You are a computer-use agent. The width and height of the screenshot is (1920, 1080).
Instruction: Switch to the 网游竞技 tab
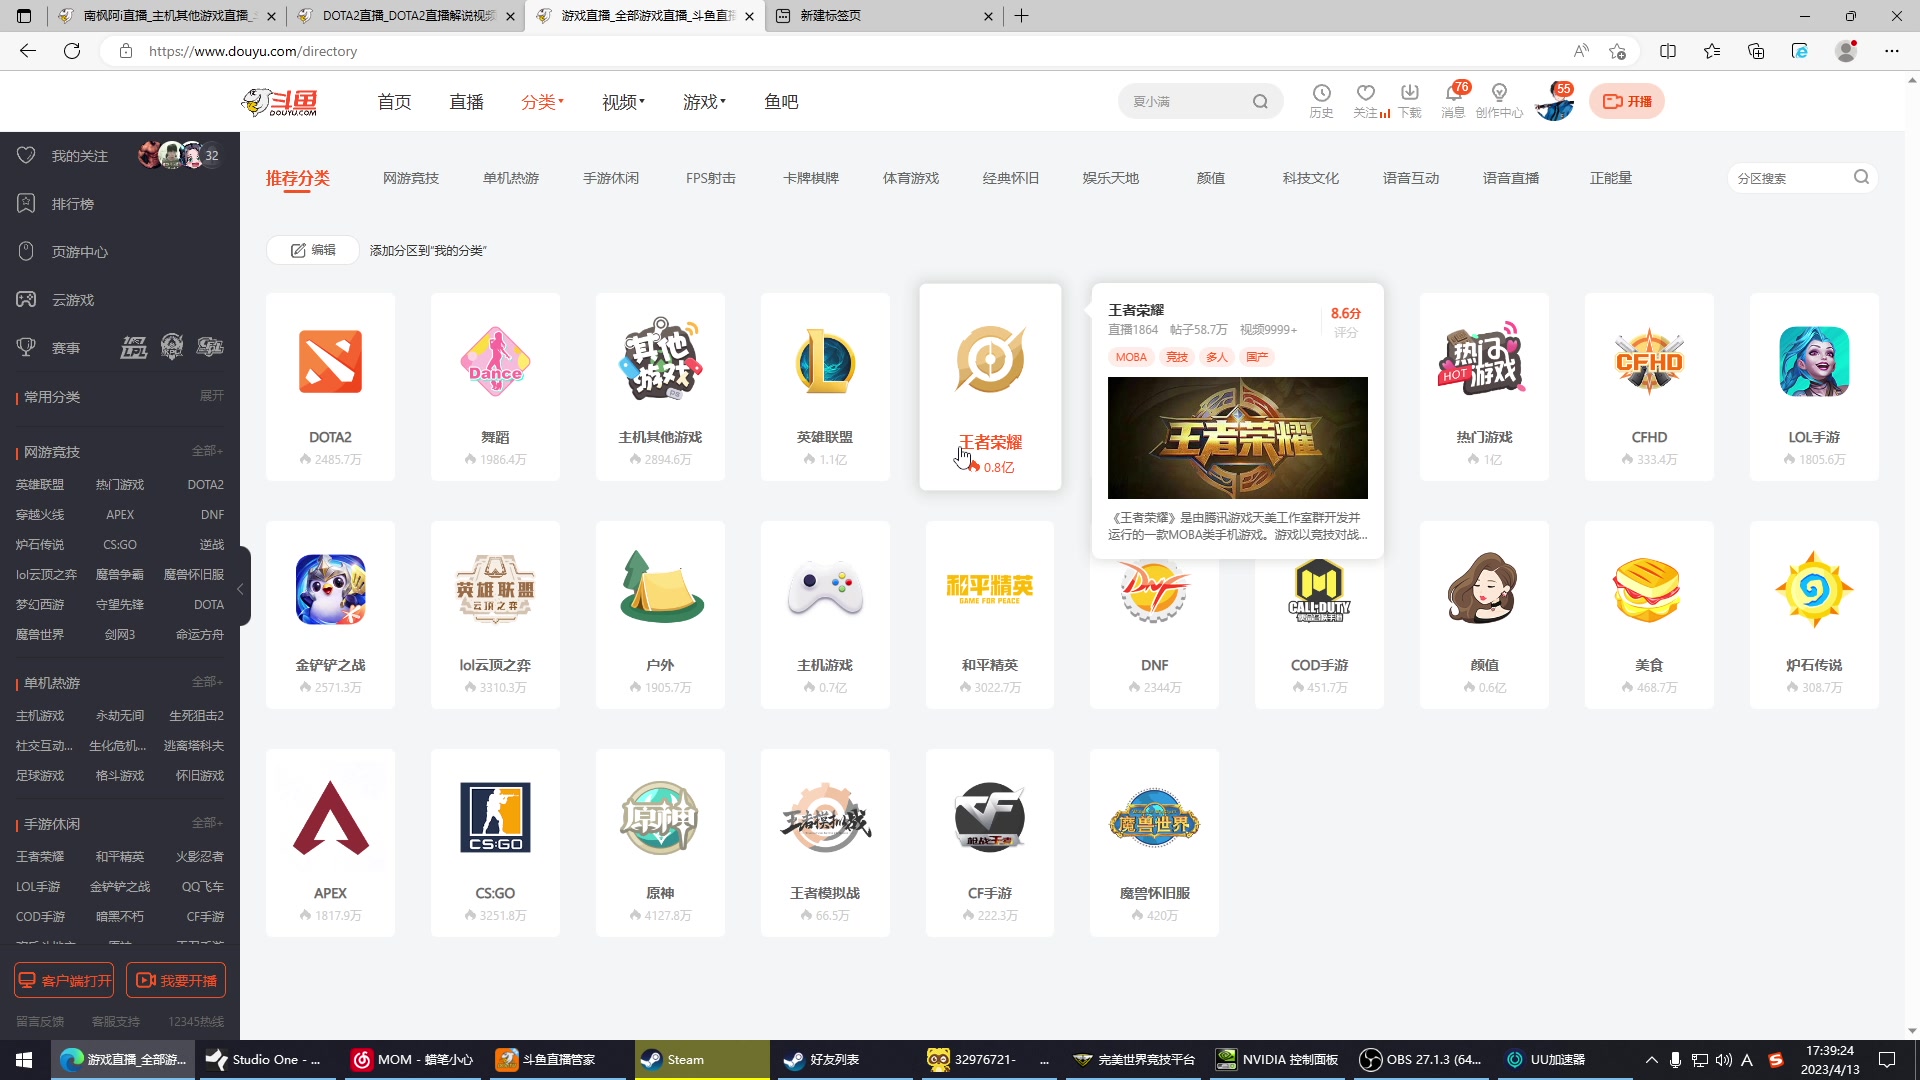[410, 178]
